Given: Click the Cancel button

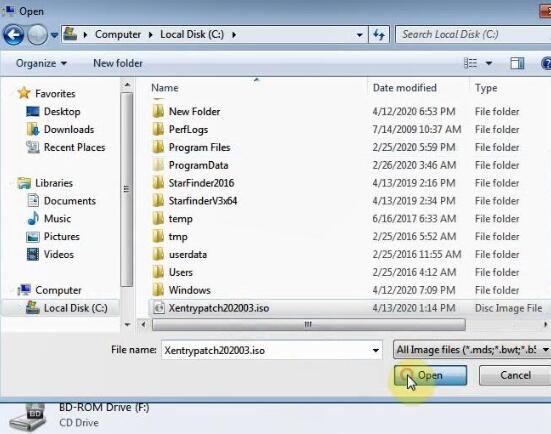Looking at the screenshot, I should pyautogui.click(x=515, y=375).
